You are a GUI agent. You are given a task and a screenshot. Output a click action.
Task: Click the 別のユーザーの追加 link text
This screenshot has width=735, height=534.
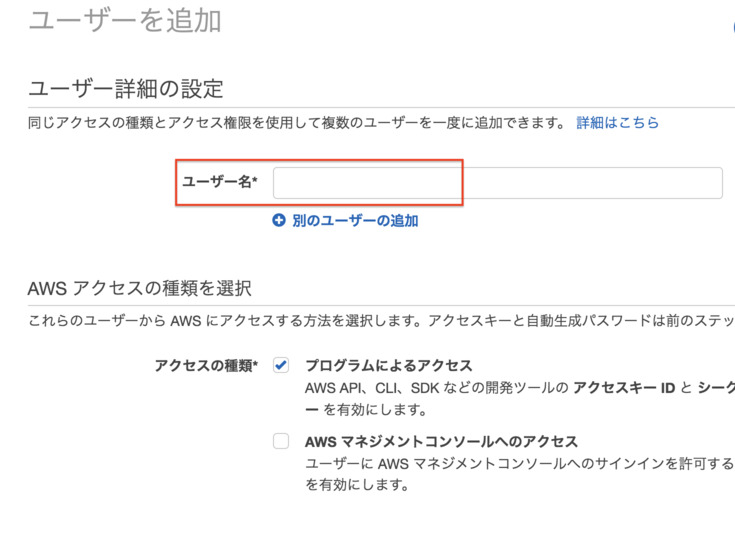tap(355, 221)
